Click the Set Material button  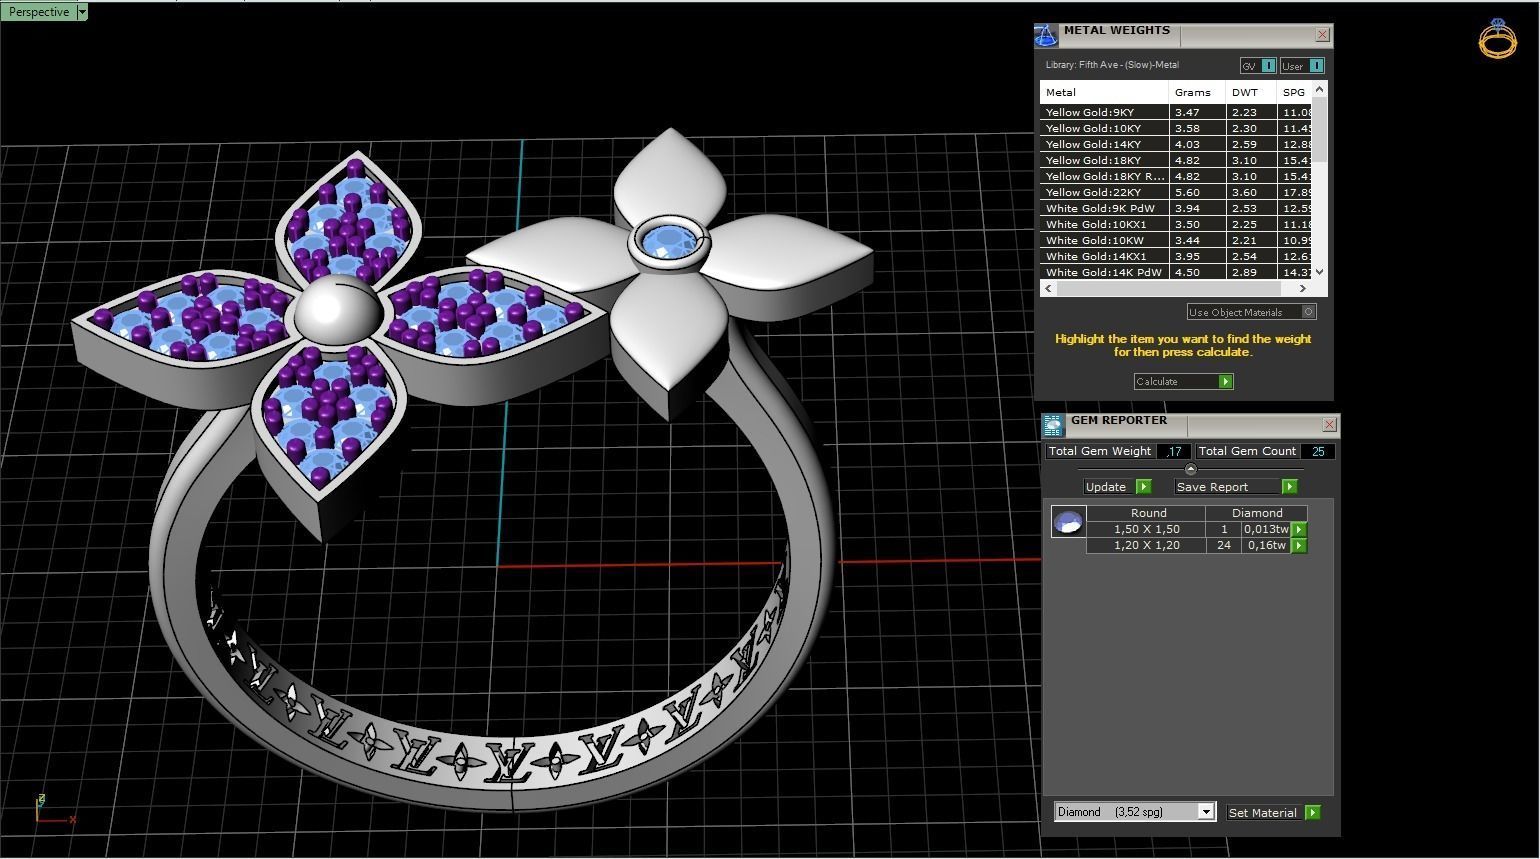click(1274, 813)
